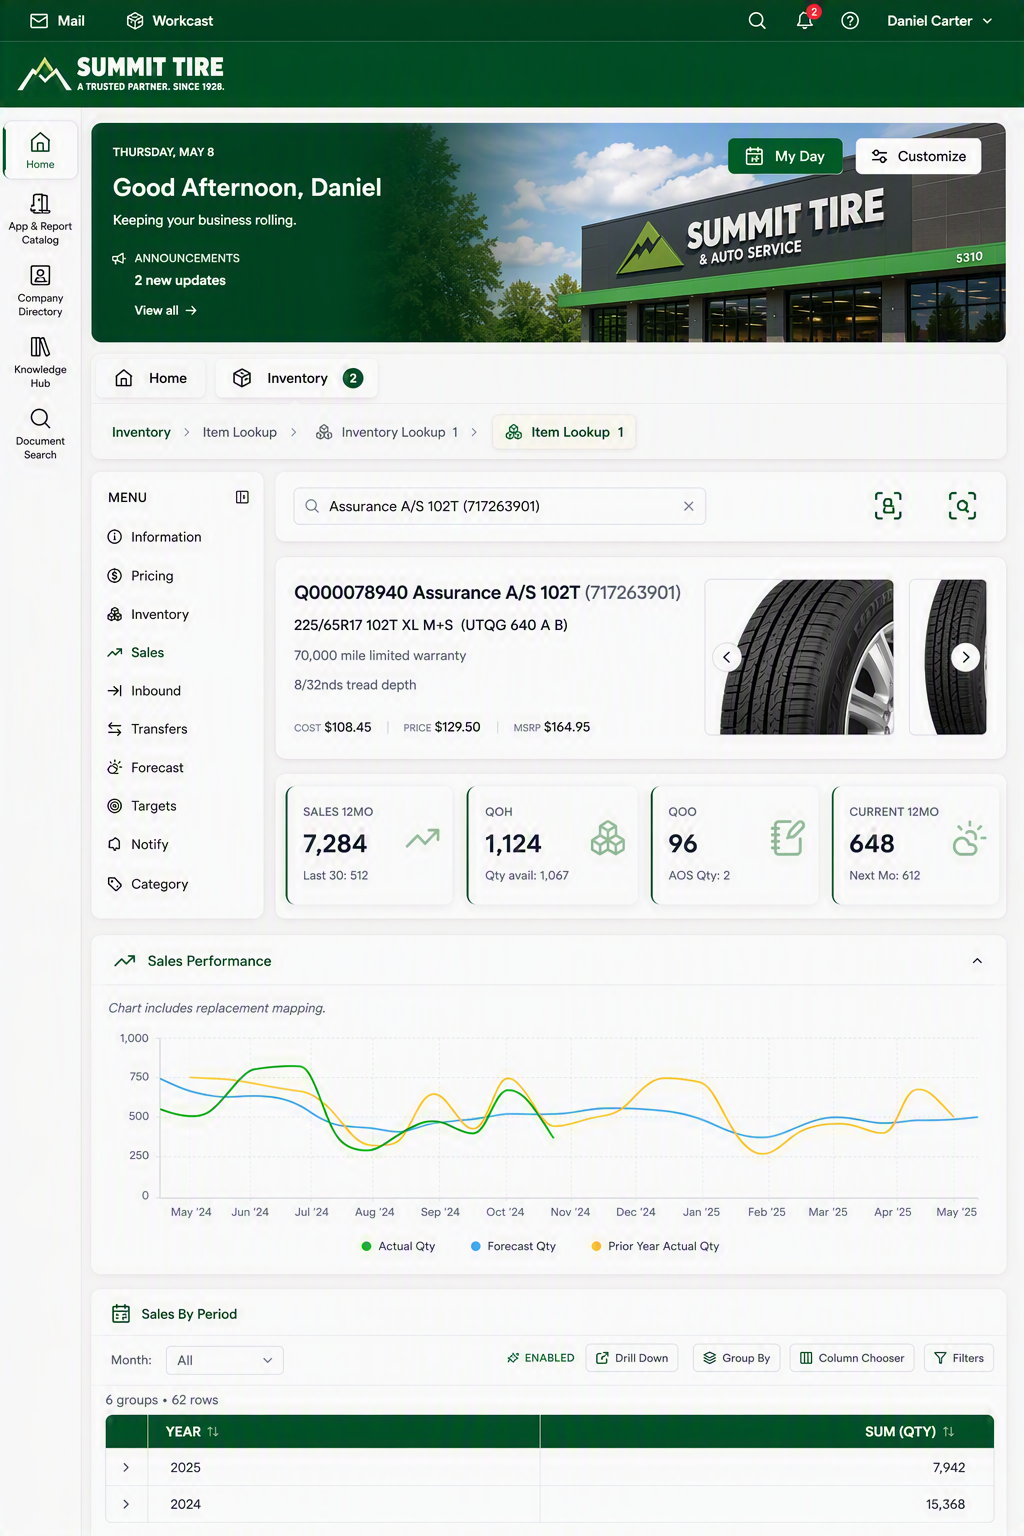Click the Summit Tire logo
Image resolution: width=1024 pixels, height=1536 pixels.
(122, 74)
